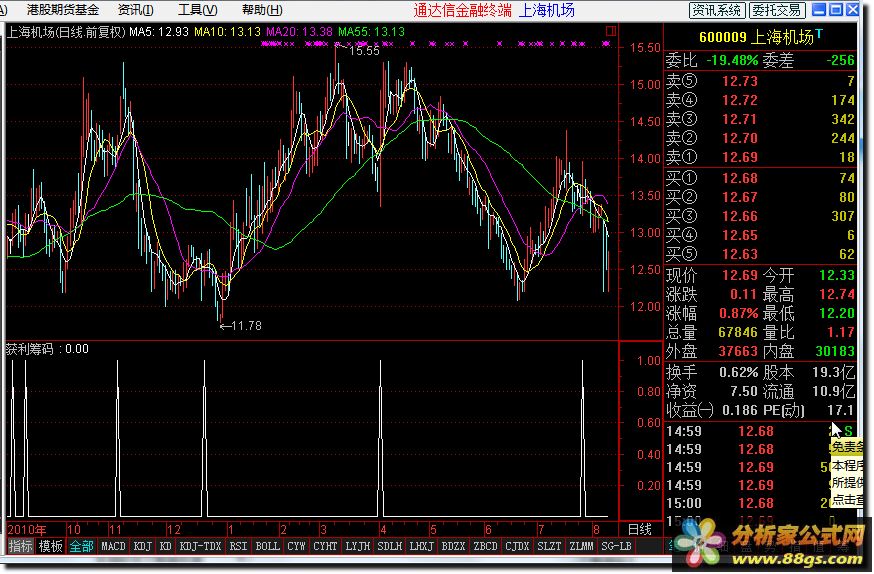Screen dimensions: 874x574
Task: Click the MA10: 13.13 label
Action: click(227, 32)
